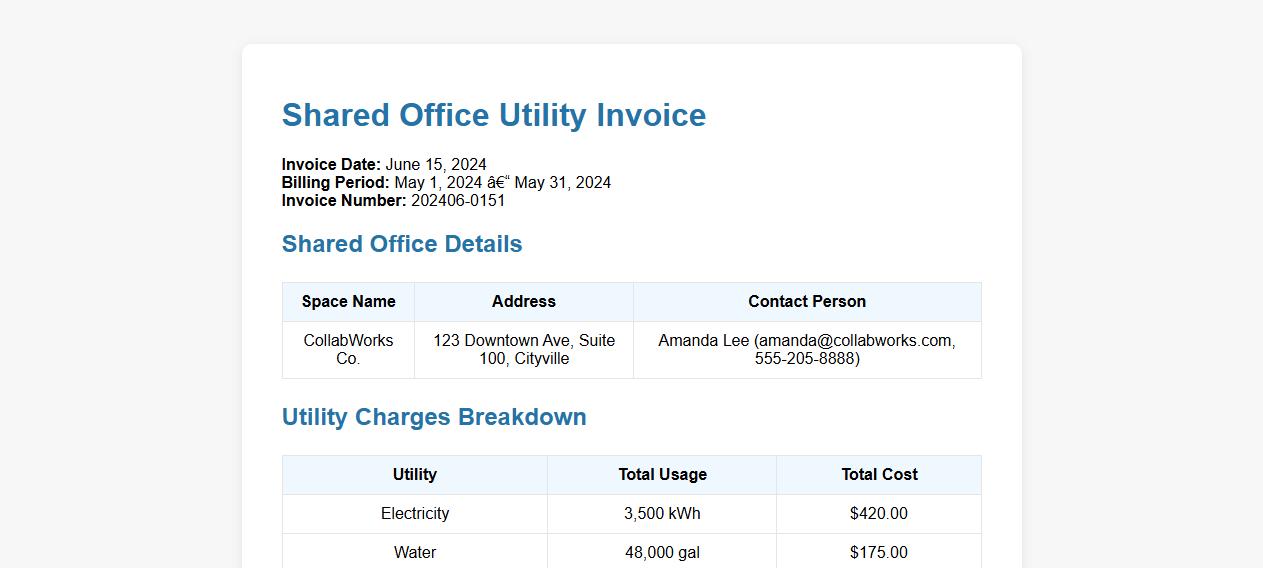Click the Address column header
Screen dimensions: 1263x568
(x=524, y=302)
